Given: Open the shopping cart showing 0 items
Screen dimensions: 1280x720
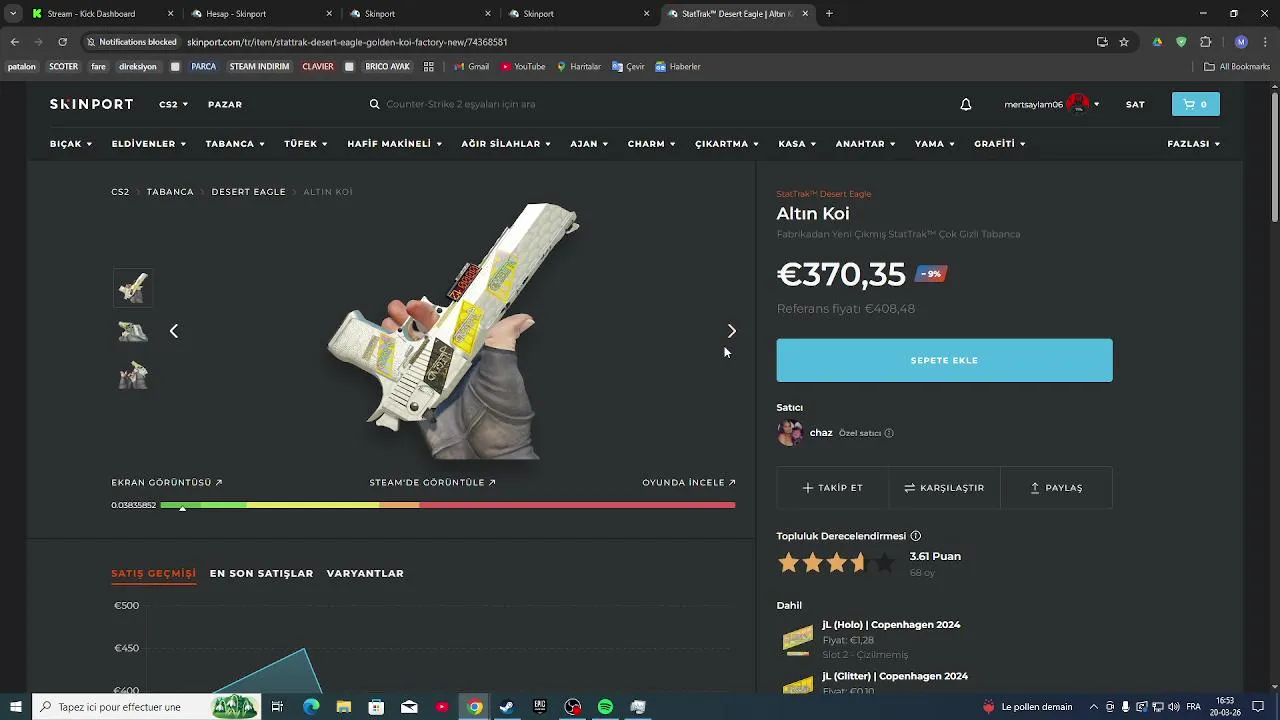Looking at the screenshot, I should (1195, 104).
